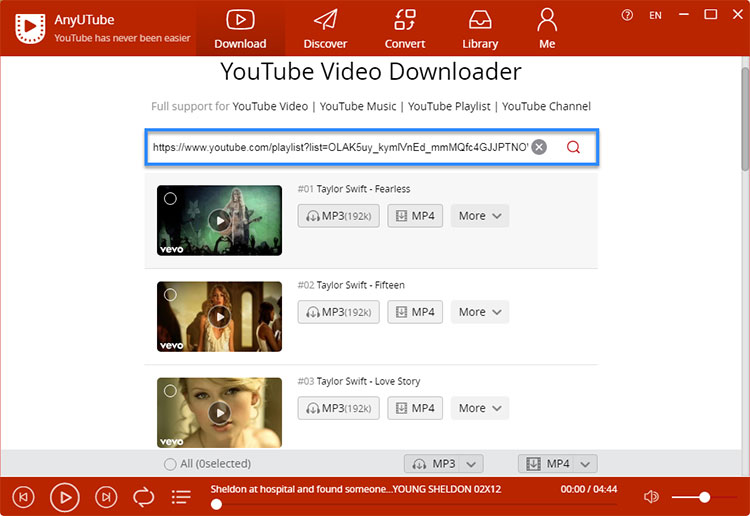Click the playback progress slider knob
Viewport: 750px width, 516px height.
[x=216, y=504]
